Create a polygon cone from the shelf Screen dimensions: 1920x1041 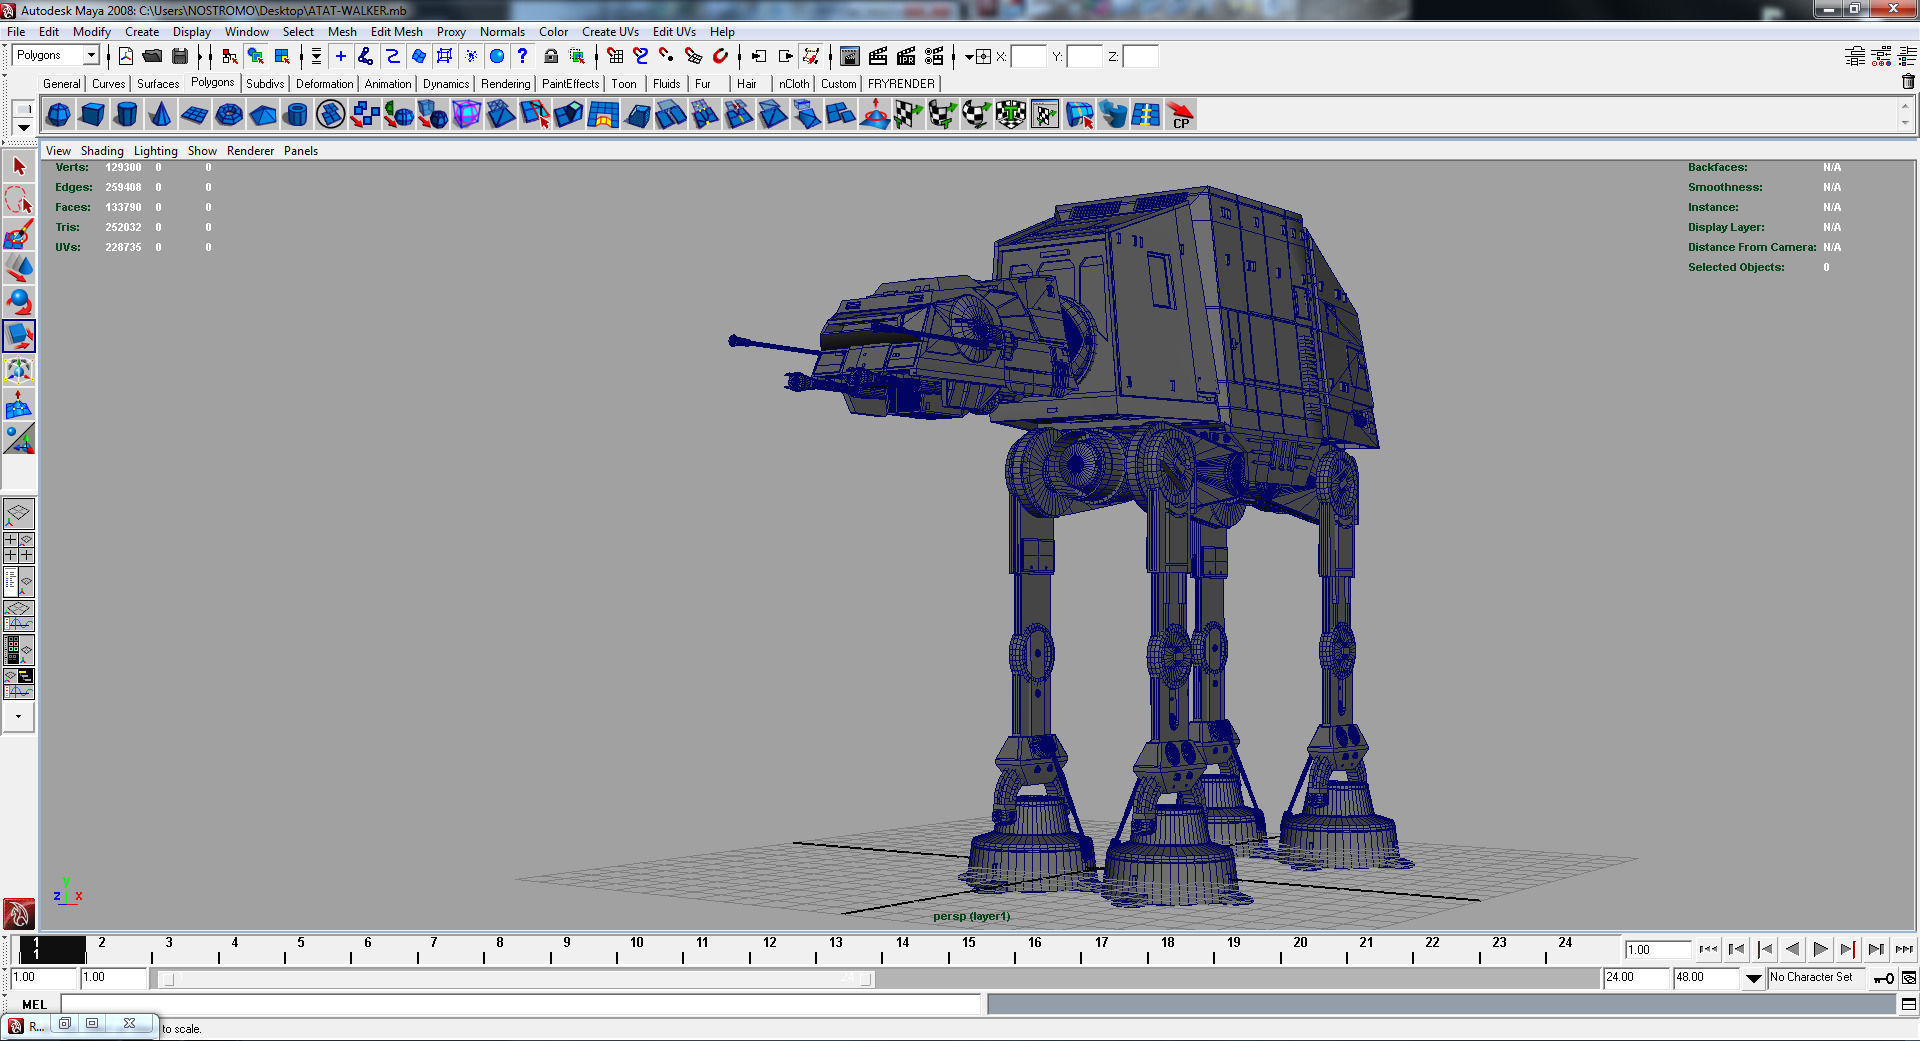point(160,115)
